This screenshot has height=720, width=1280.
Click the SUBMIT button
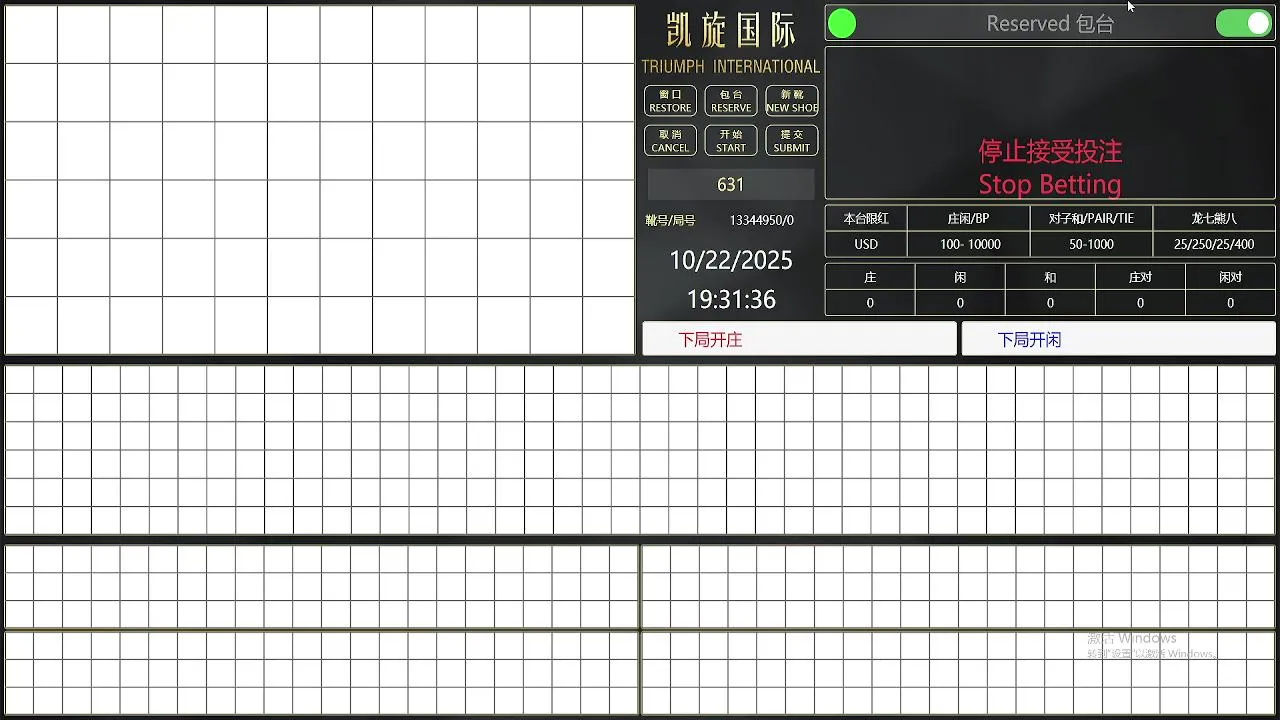792,141
